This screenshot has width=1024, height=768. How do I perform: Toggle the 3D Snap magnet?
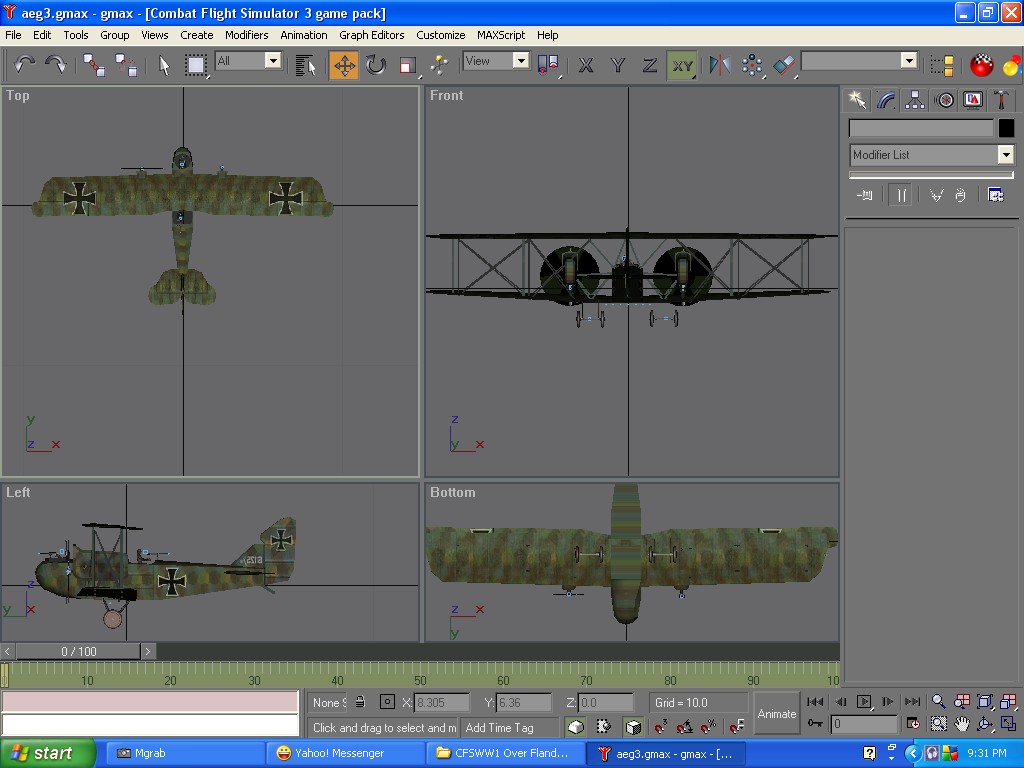661,726
